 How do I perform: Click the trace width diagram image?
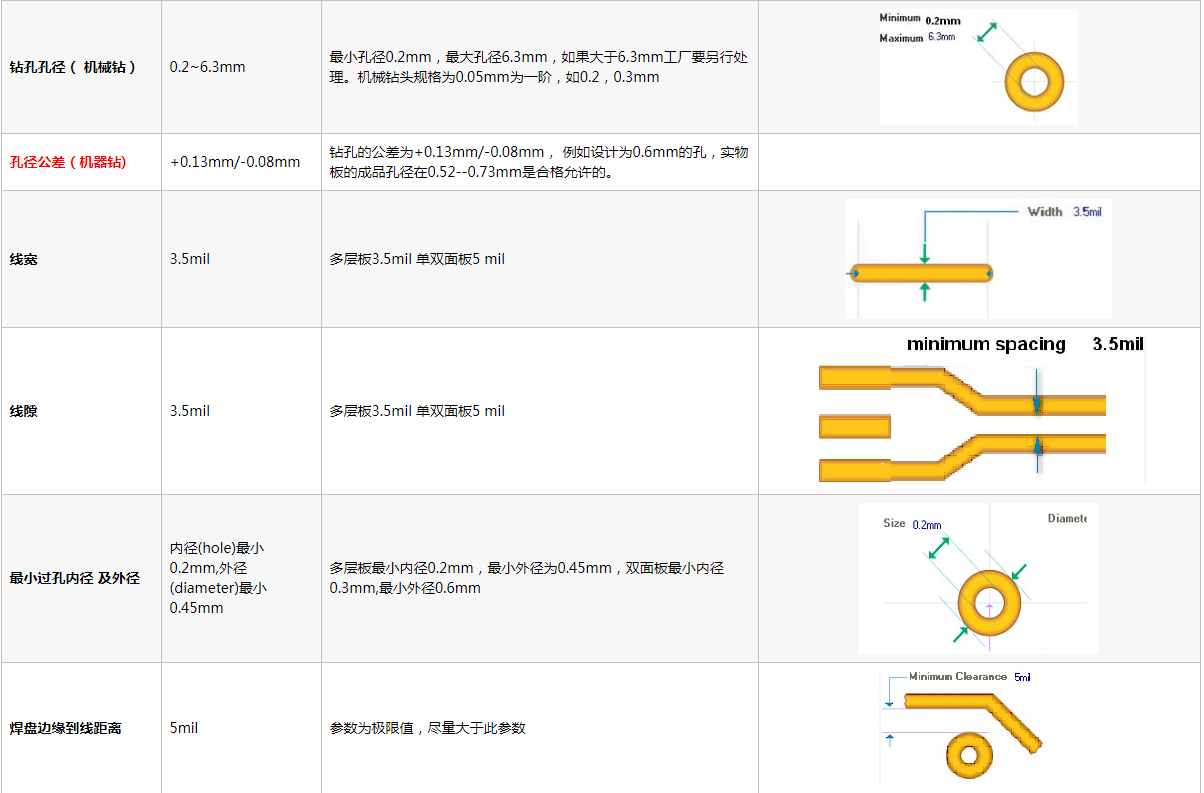coord(978,259)
